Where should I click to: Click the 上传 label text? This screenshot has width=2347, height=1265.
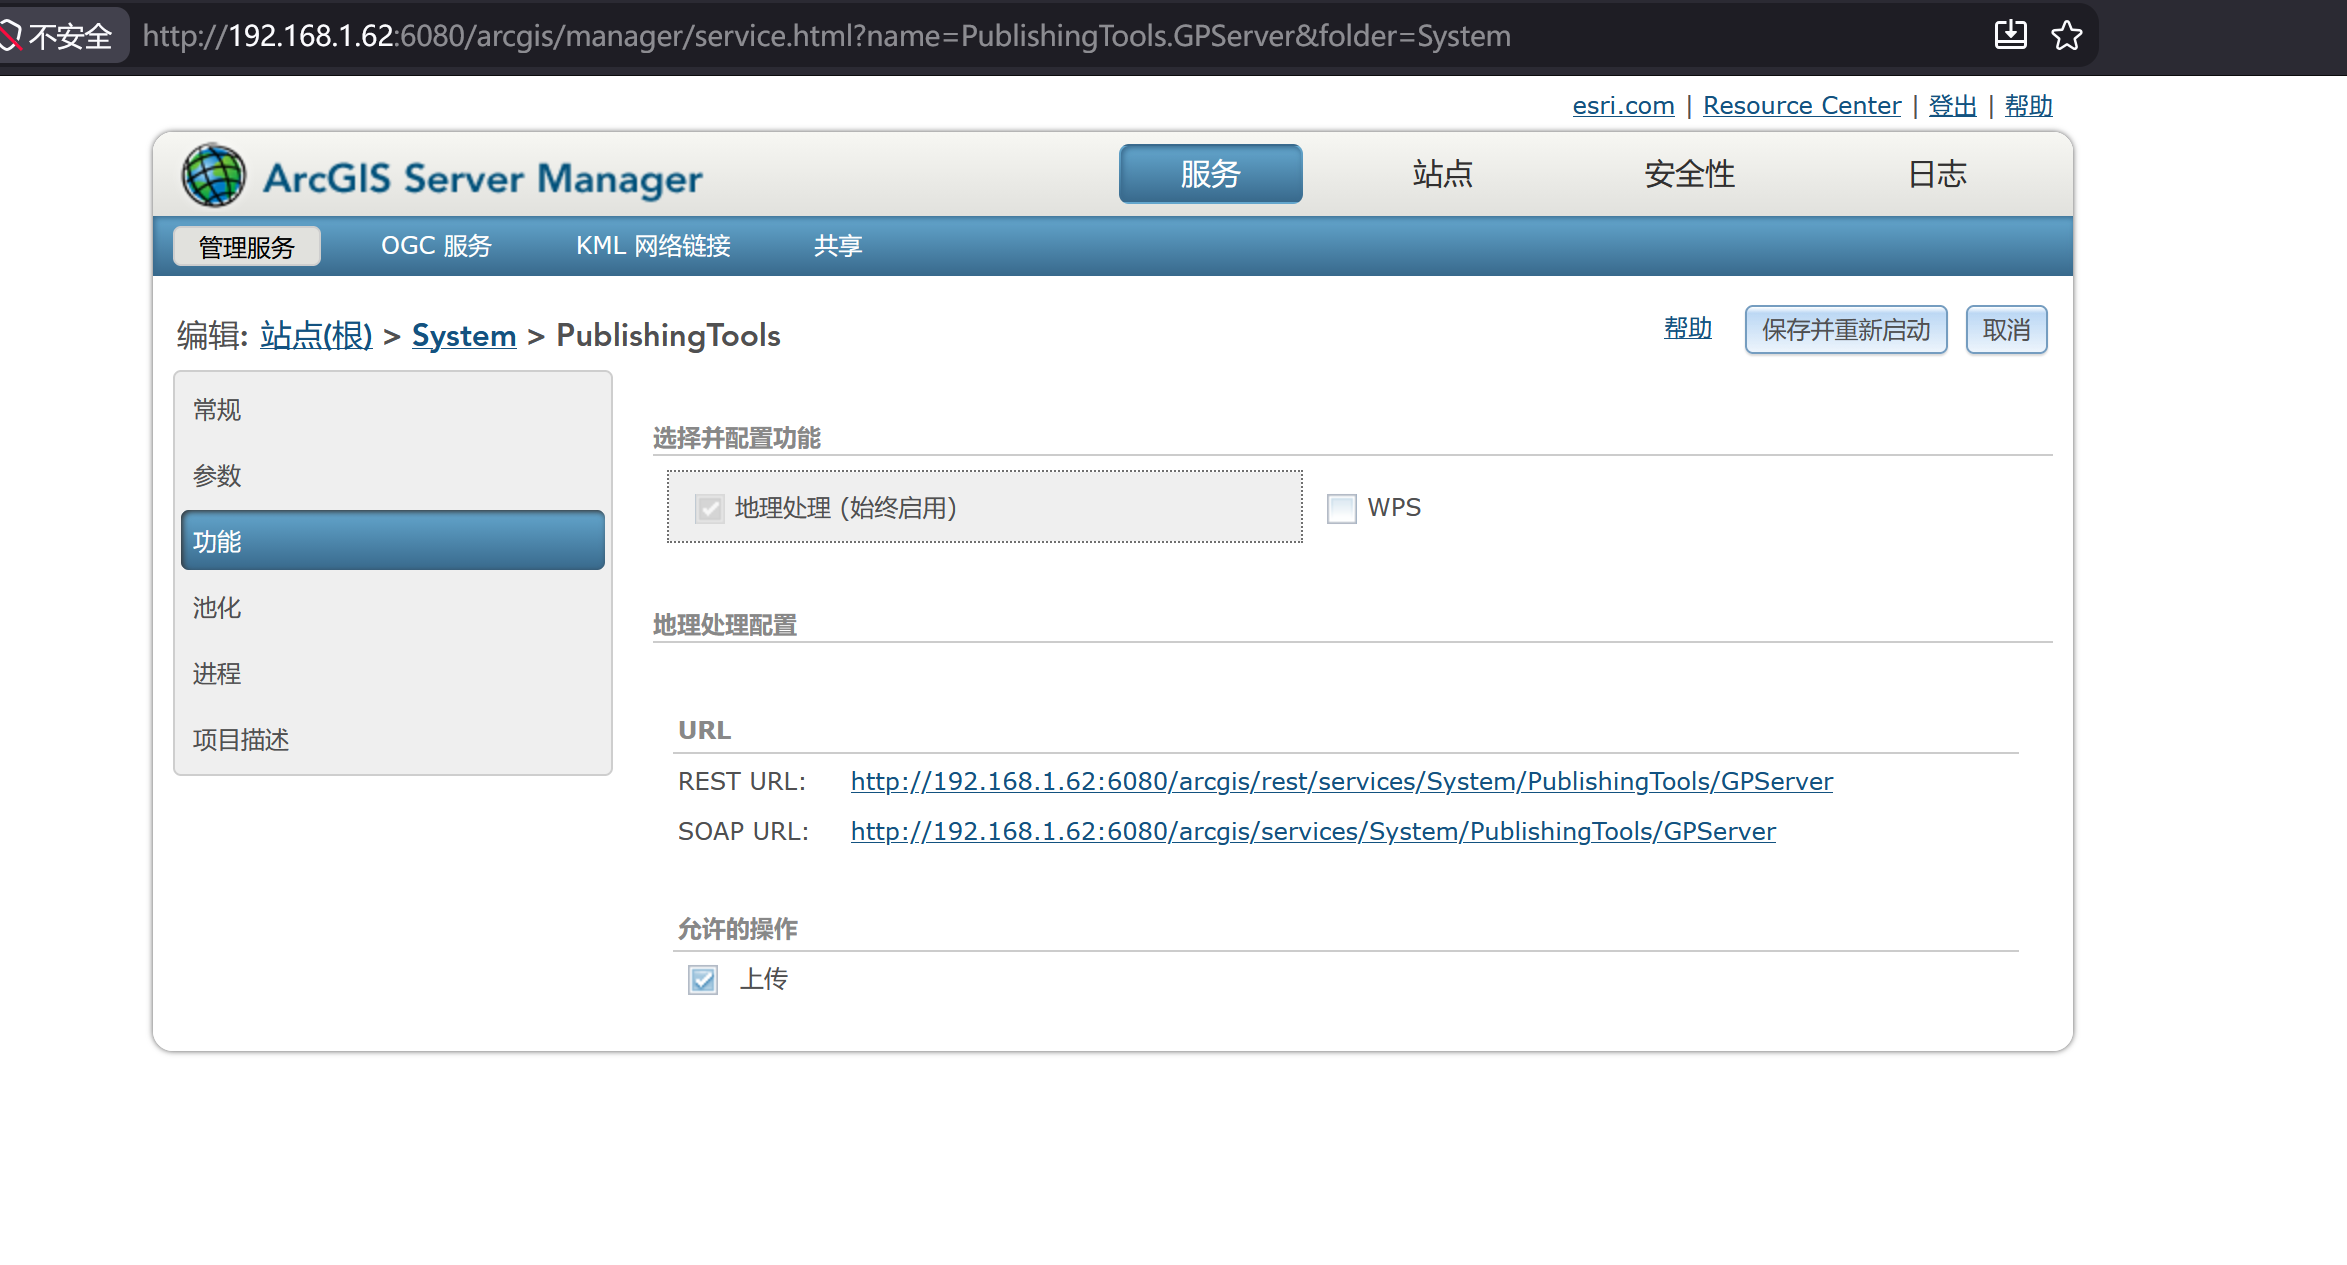click(764, 979)
